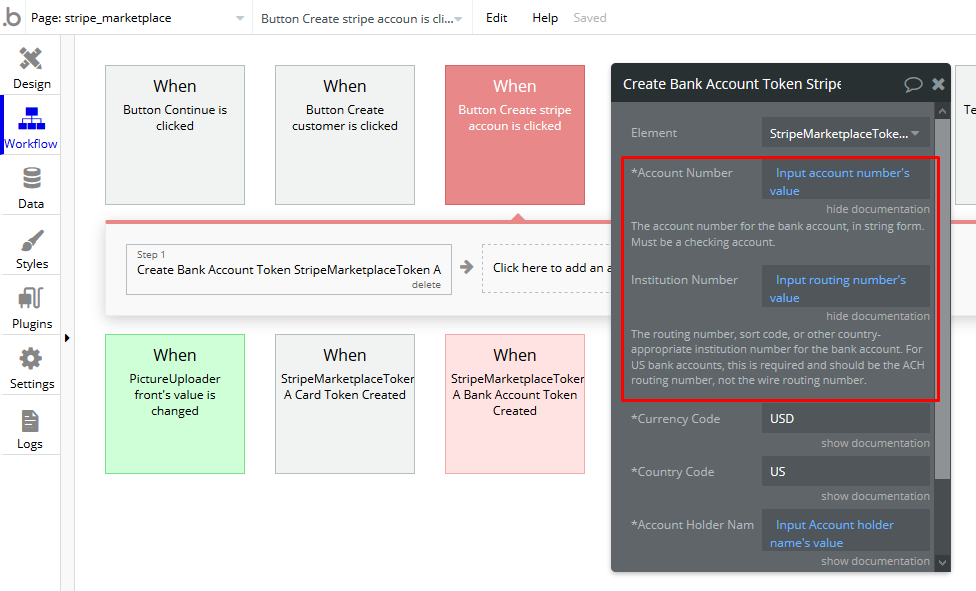Edit the Account Holder Name dynamic value
The width and height of the screenshot is (976, 591).
tap(845, 531)
